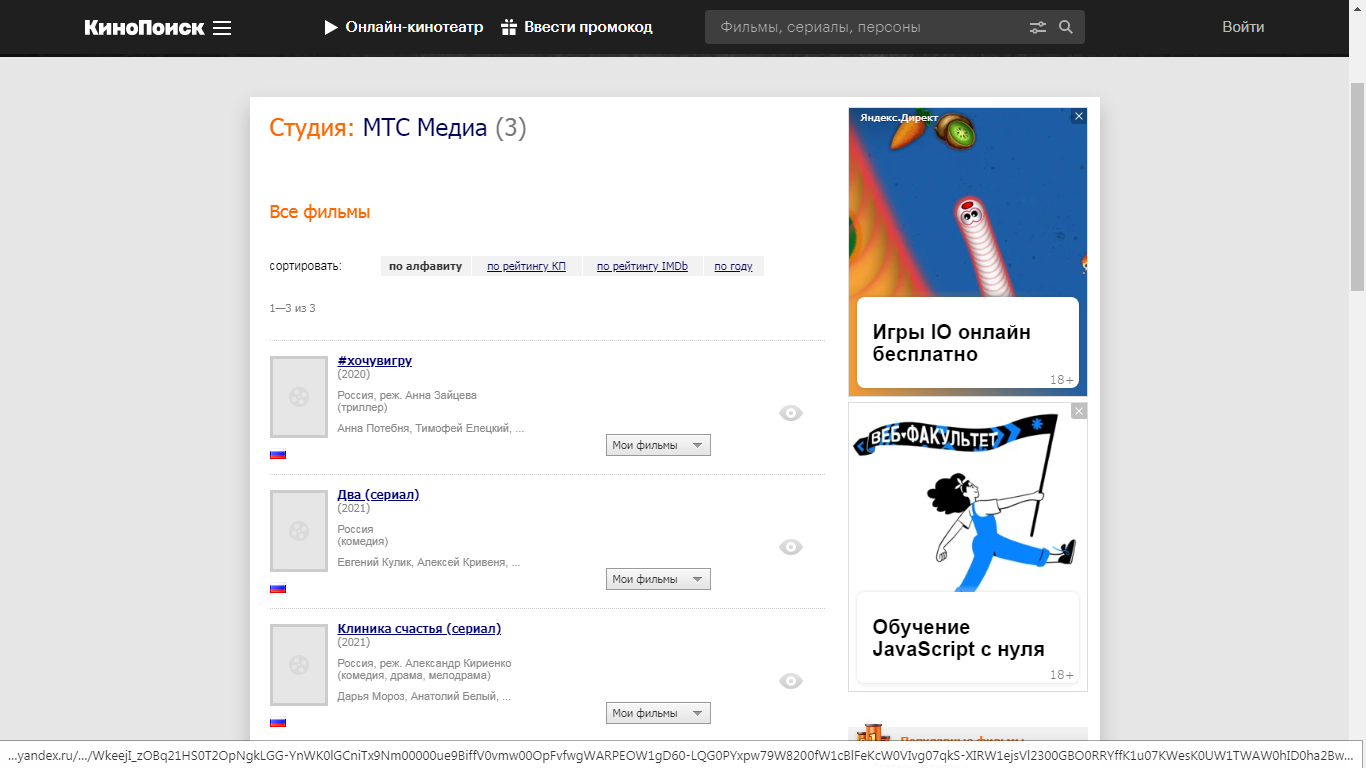Open the Два (сериал) title link
Viewport: 1366px width, 768px height.
(378, 495)
